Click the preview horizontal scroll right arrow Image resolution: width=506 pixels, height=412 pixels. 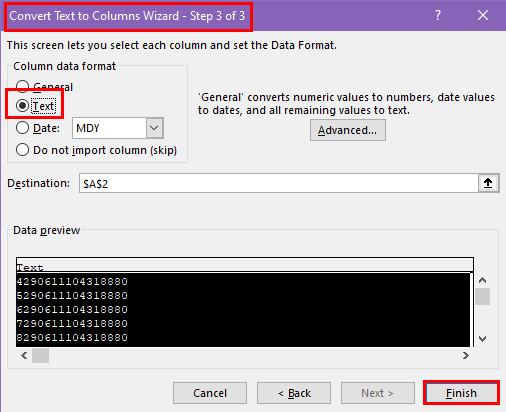point(466,356)
